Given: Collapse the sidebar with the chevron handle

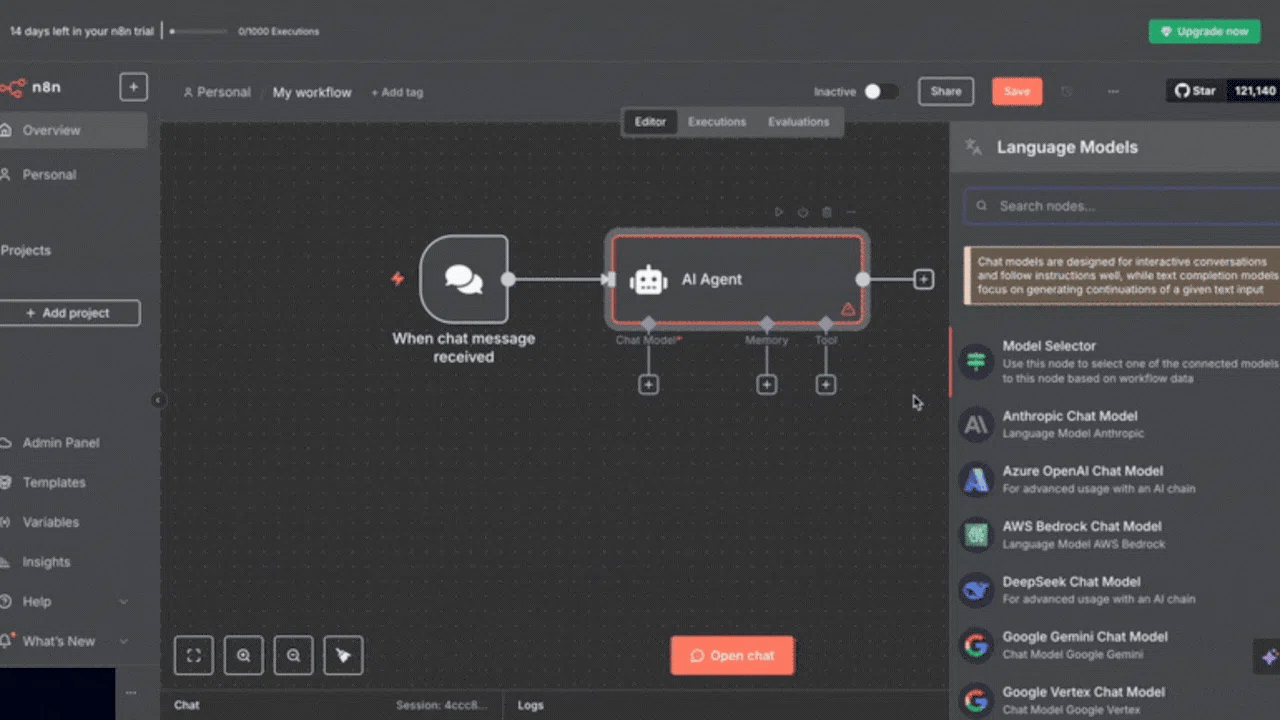Looking at the screenshot, I should pos(158,400).
